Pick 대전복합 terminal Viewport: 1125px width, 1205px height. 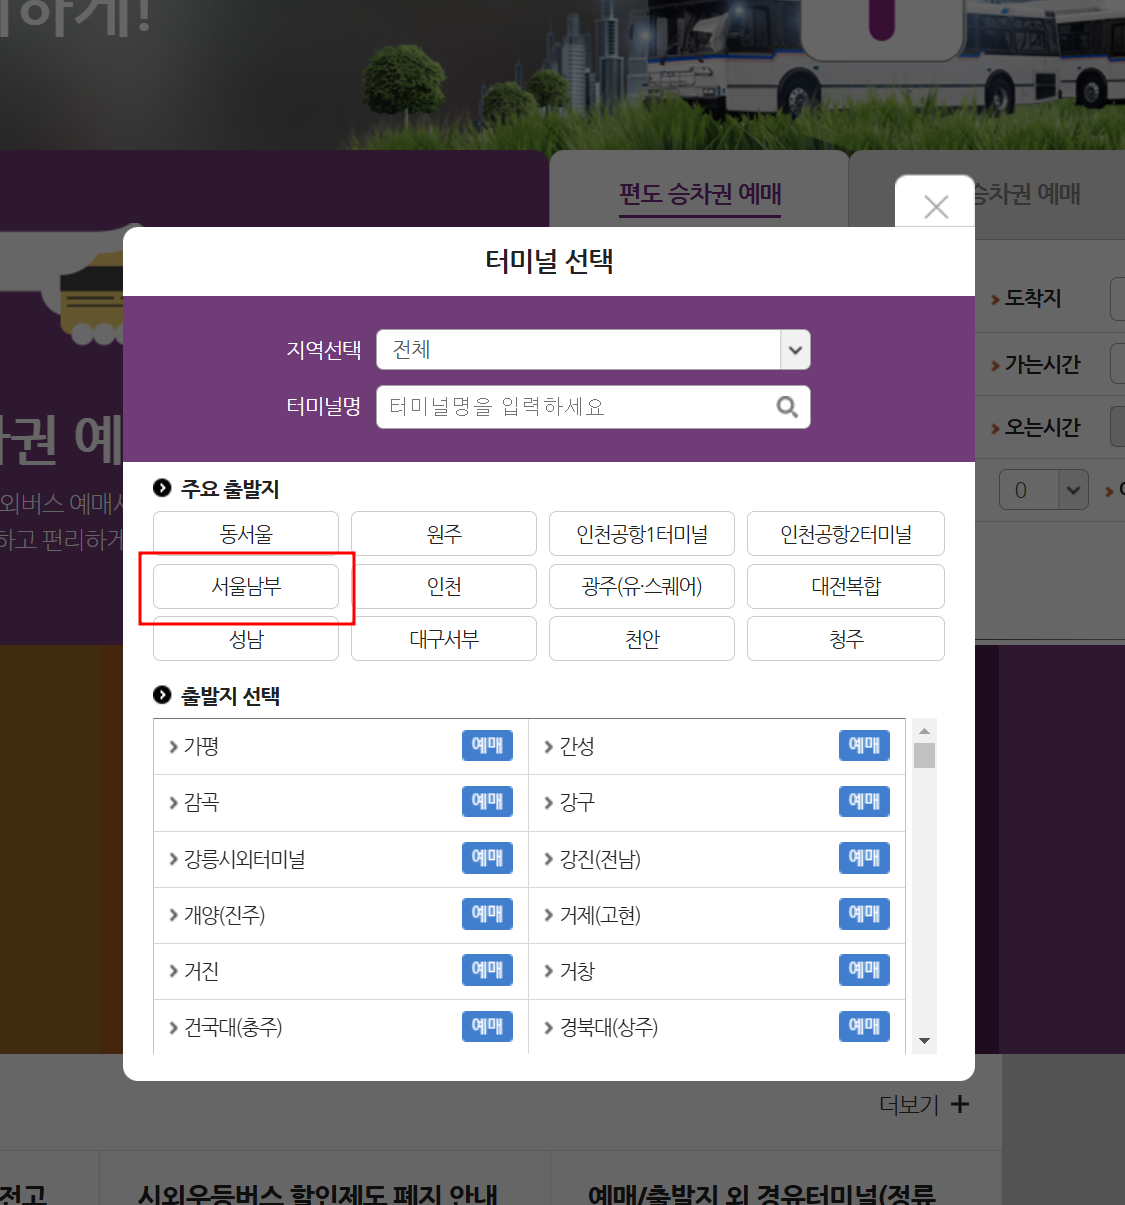pyautogui.click(x=846, y=586)
